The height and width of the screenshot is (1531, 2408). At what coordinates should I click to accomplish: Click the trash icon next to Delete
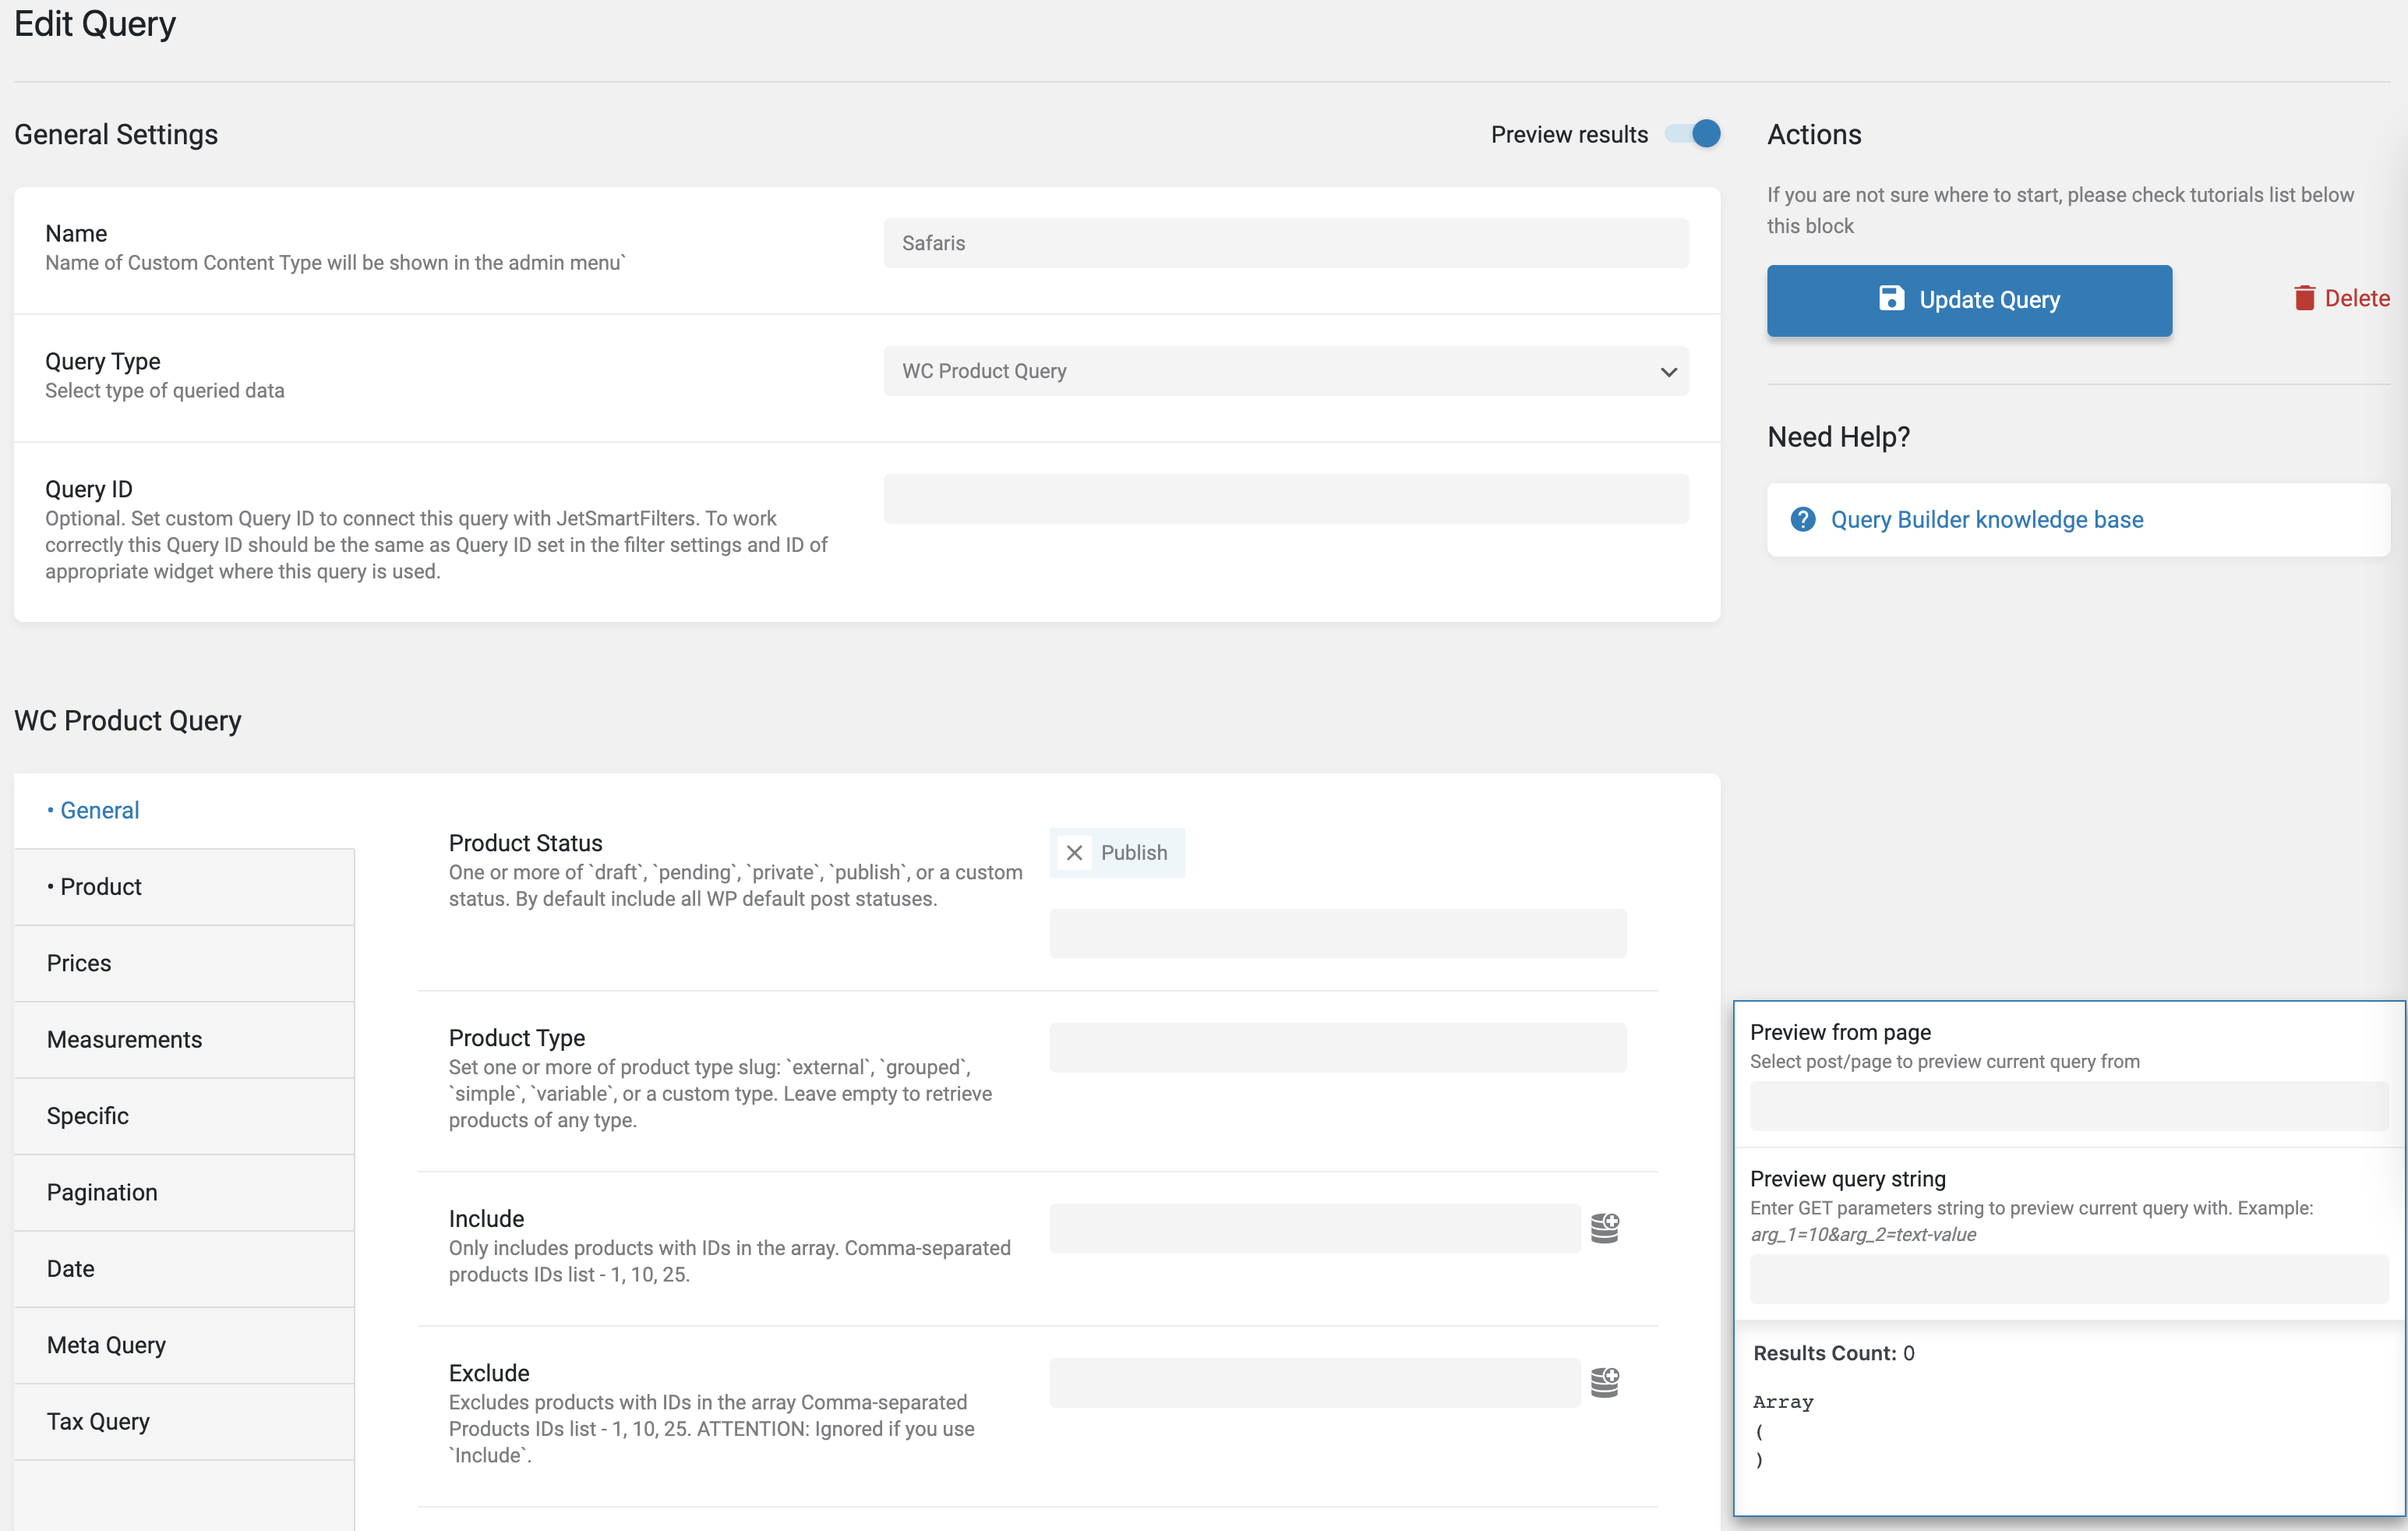coord(2304,297)
